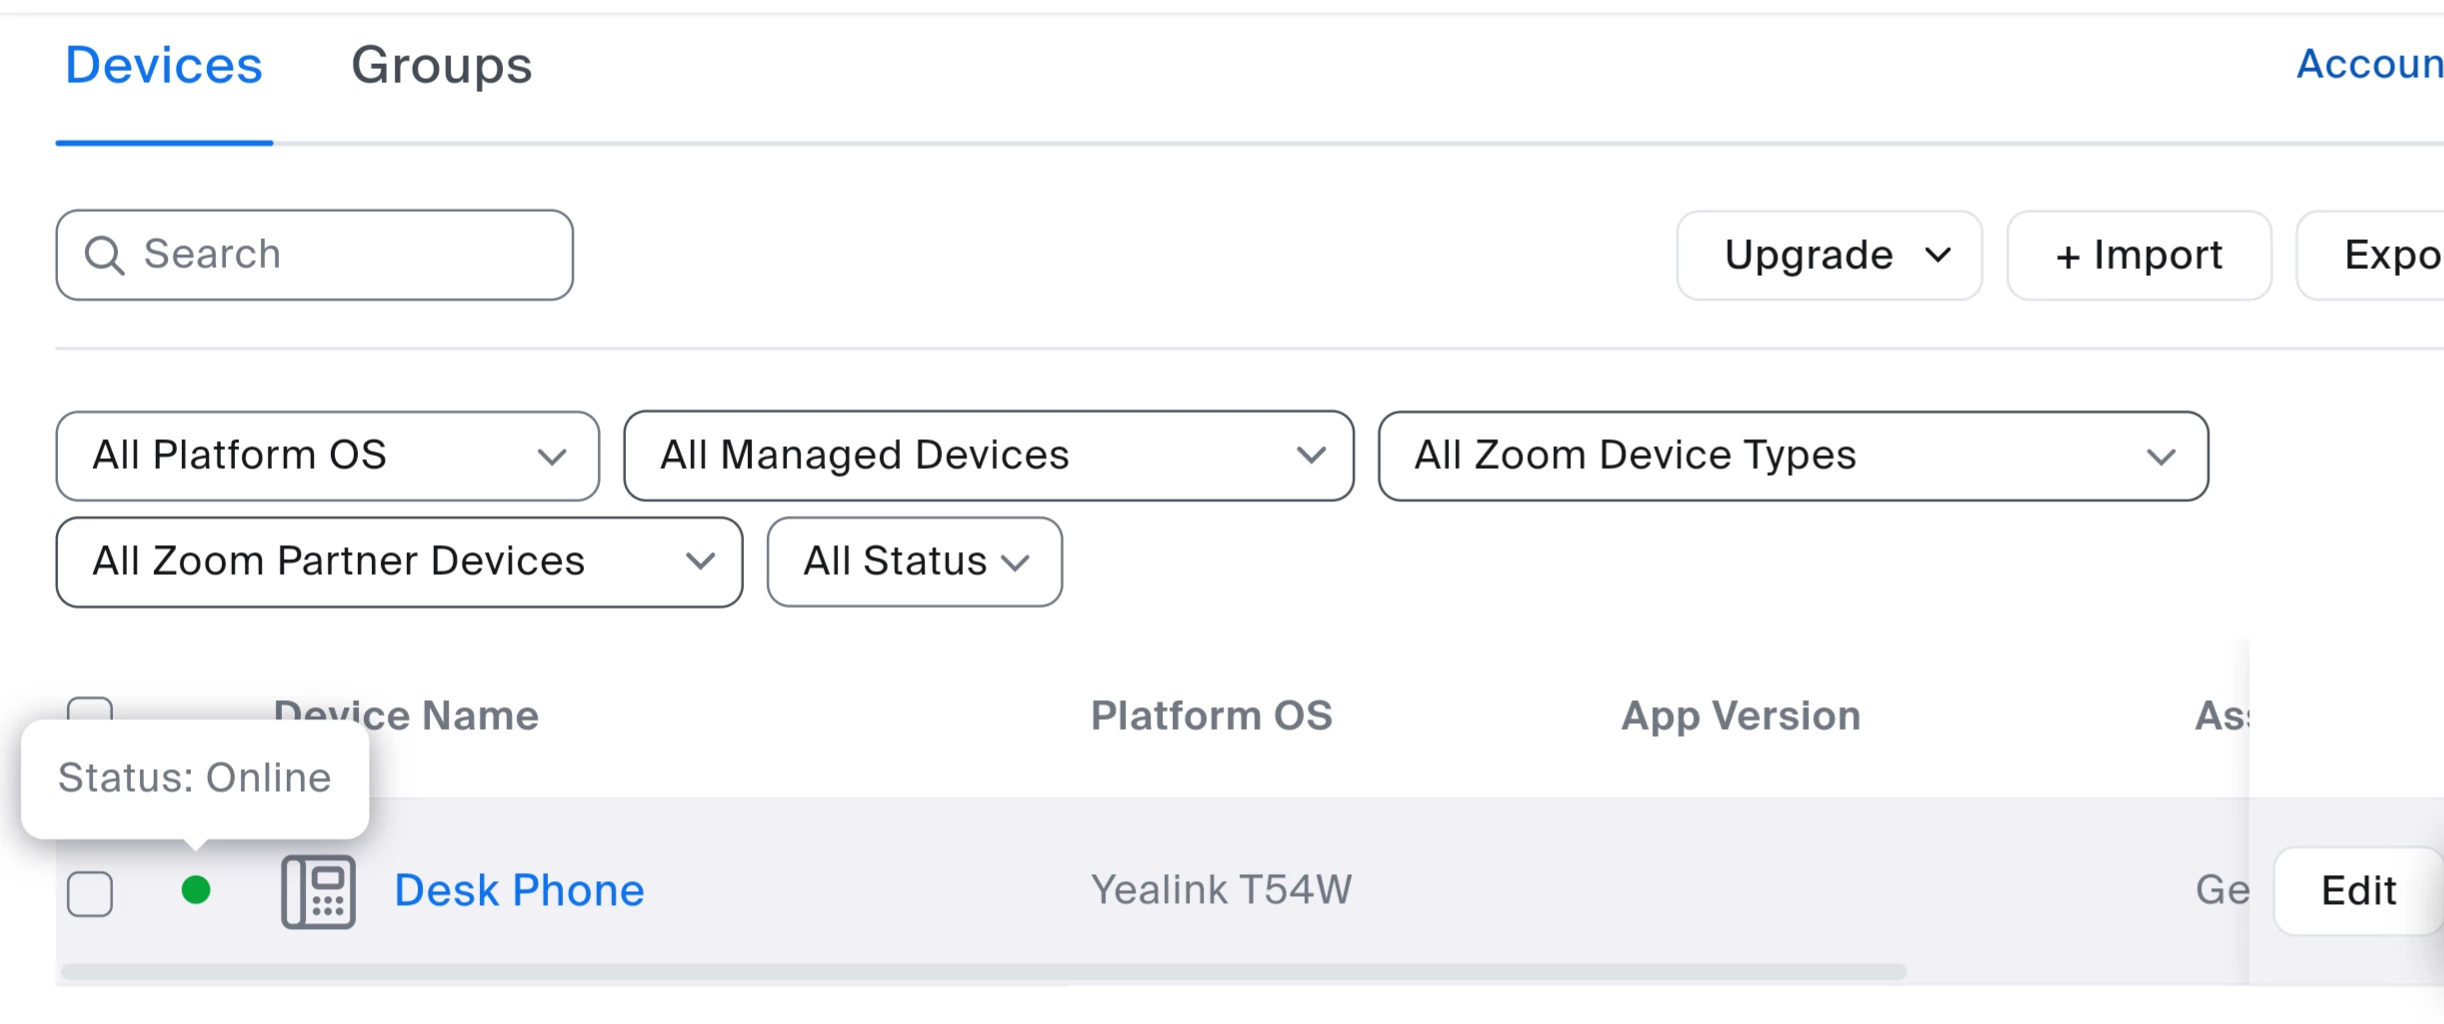The height and width of the screenshot is (1024, 2444).
Task: Open All Zoom Device Types dropdown
Action: pos(1792,456)
